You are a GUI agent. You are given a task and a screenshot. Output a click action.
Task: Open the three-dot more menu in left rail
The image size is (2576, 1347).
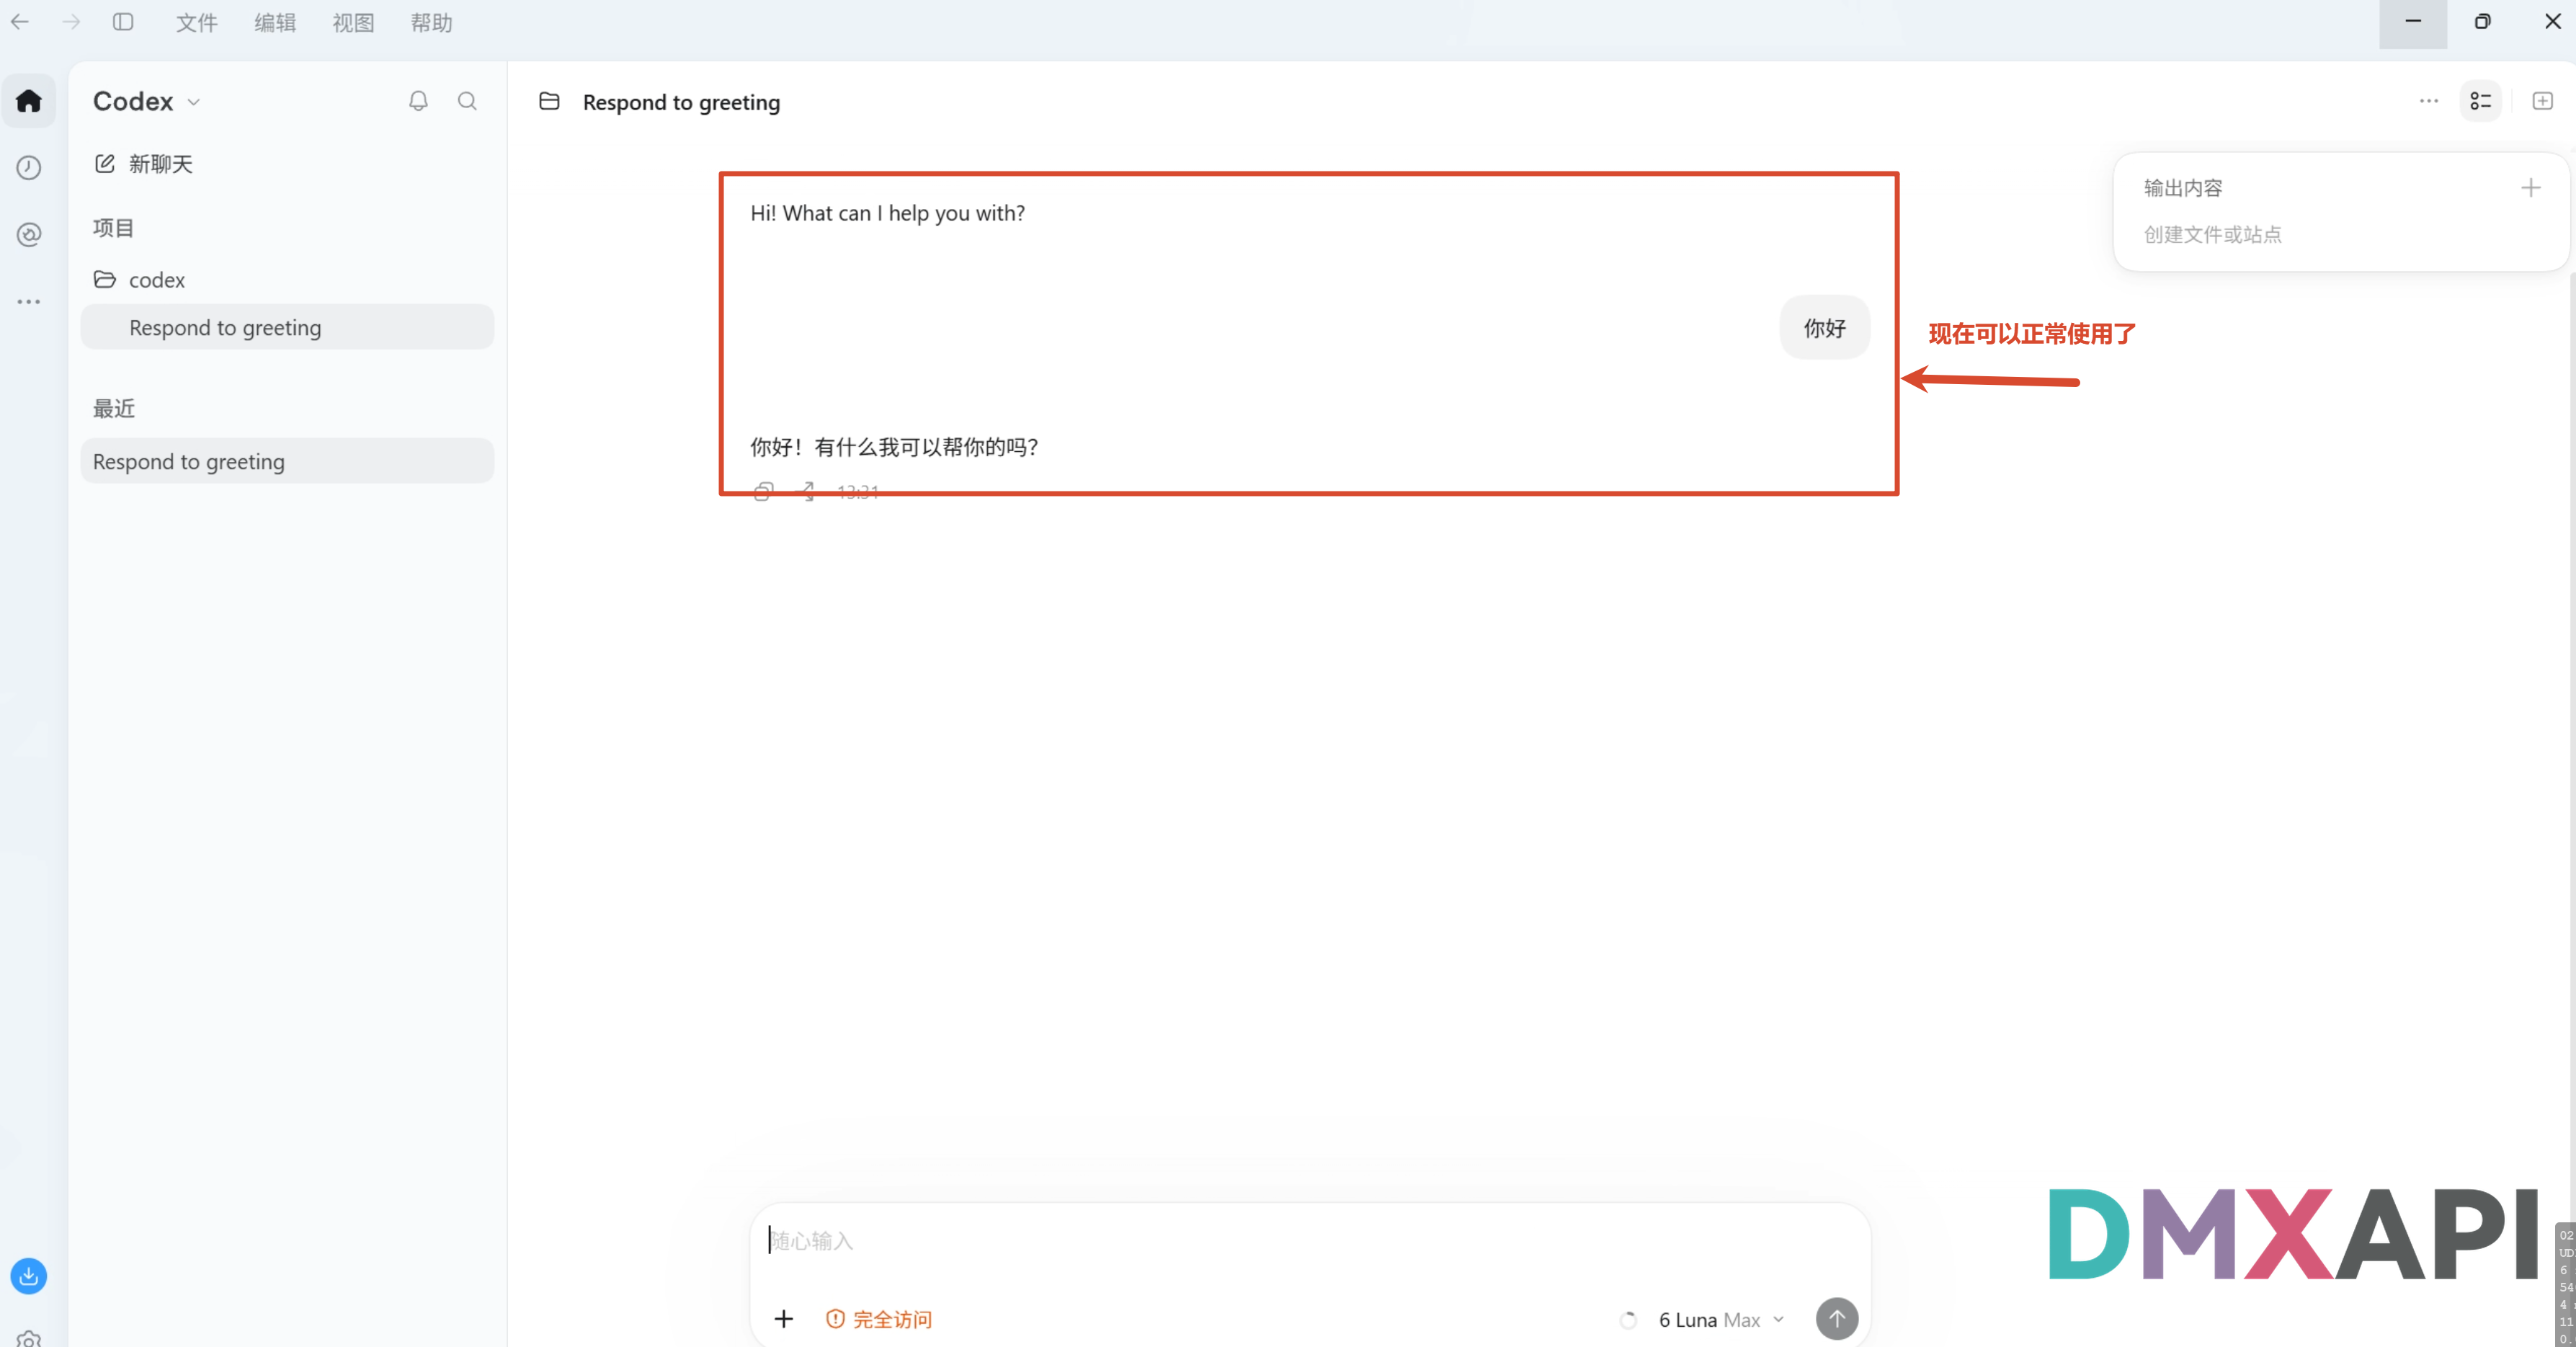click(29, 301)
